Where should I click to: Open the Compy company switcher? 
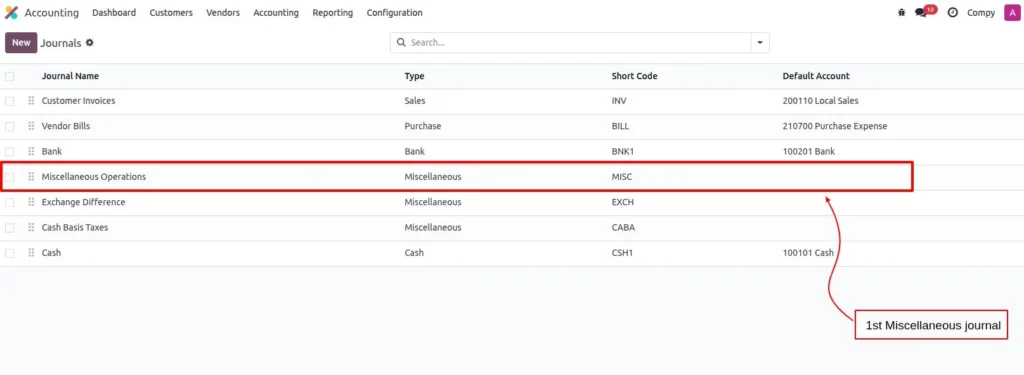981,12
